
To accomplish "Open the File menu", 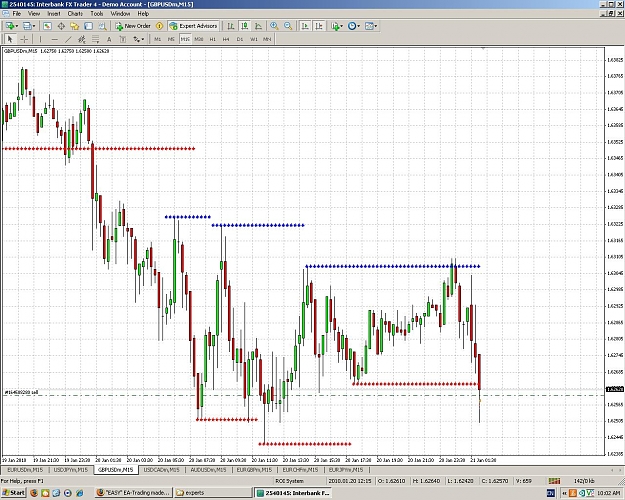I will 17,14.
